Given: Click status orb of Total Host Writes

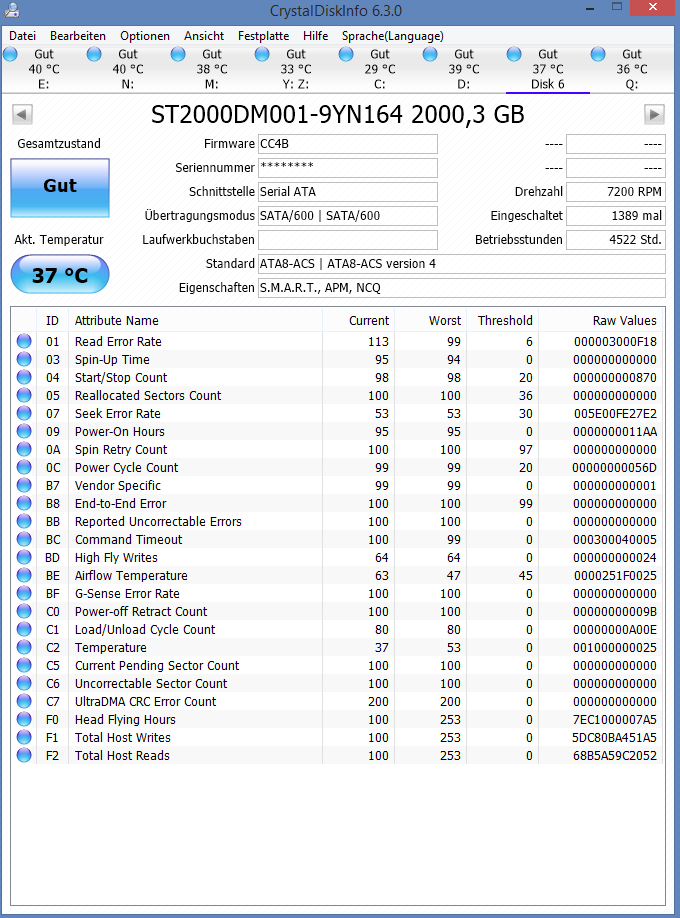Looking at the screenshot, I should (24, 738).
